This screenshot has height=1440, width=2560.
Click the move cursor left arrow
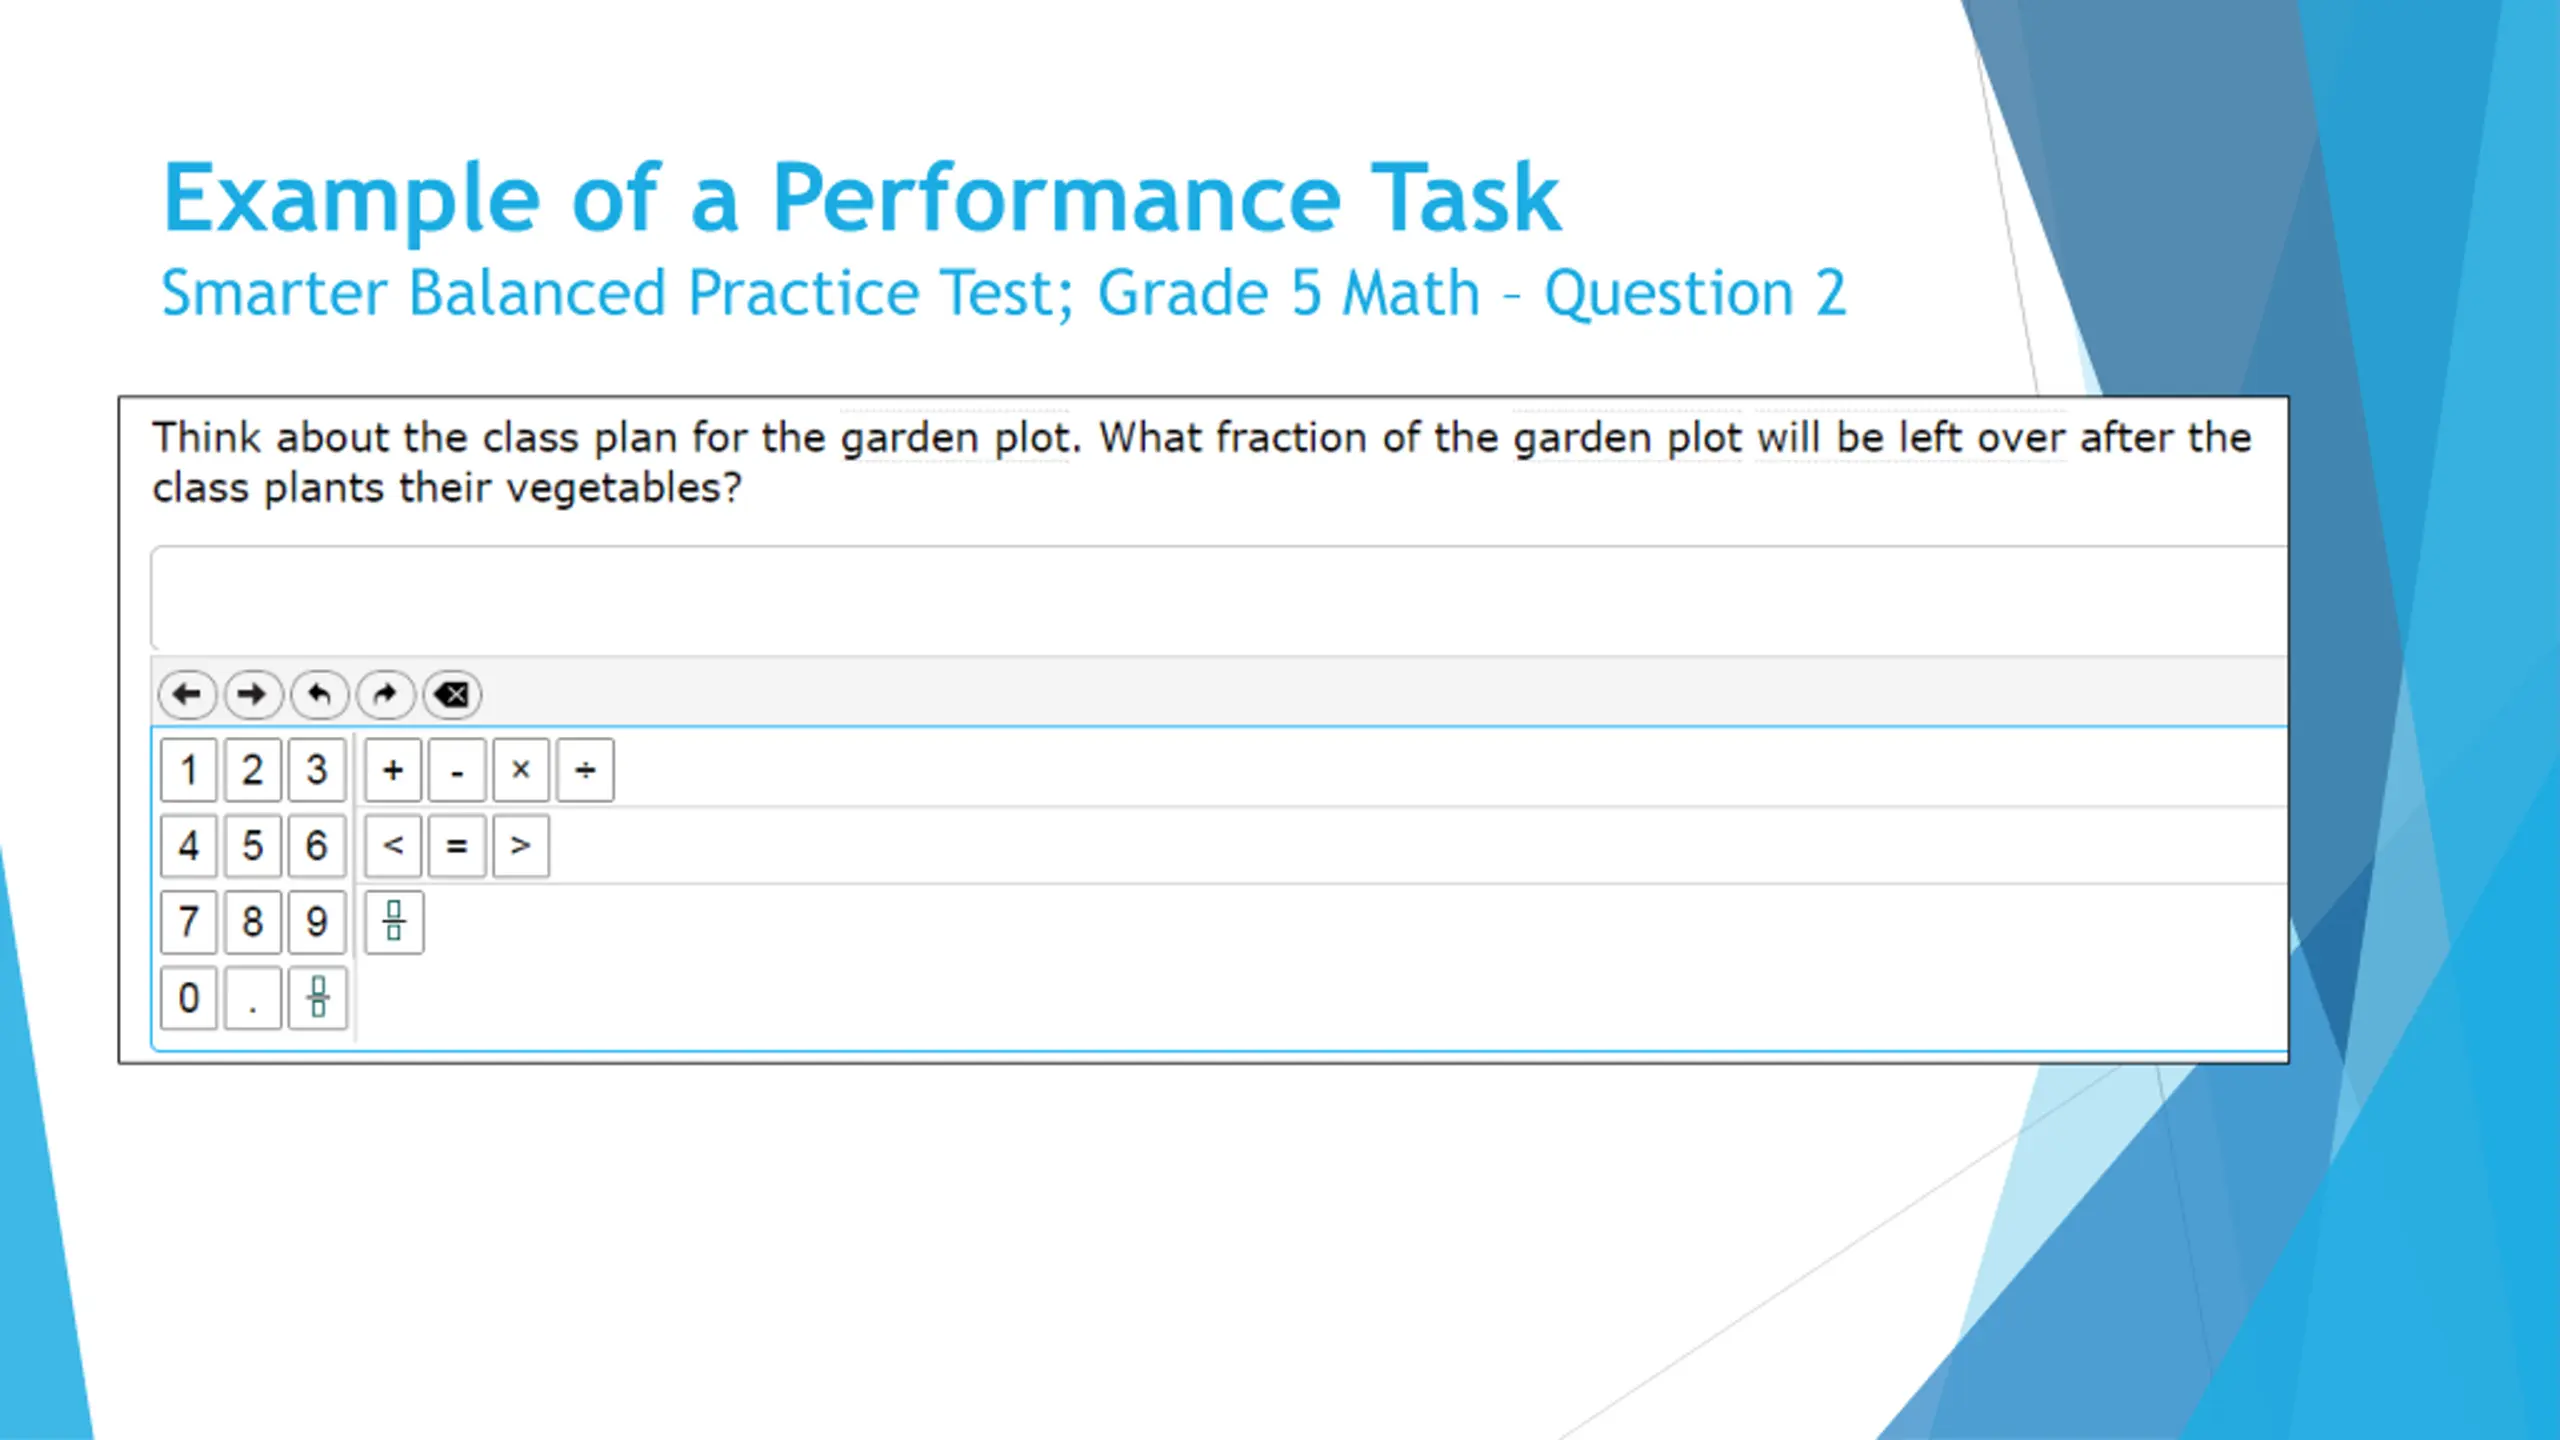[187, 694]
